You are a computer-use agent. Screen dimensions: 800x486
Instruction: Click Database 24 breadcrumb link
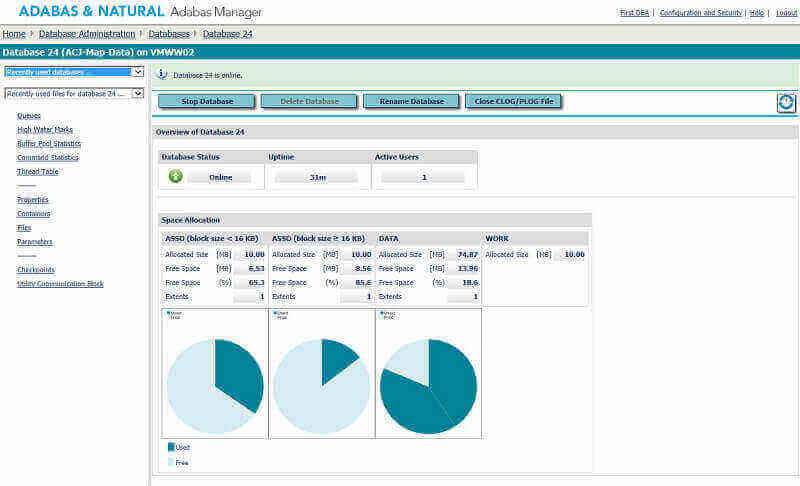click(x=228, y=34)
